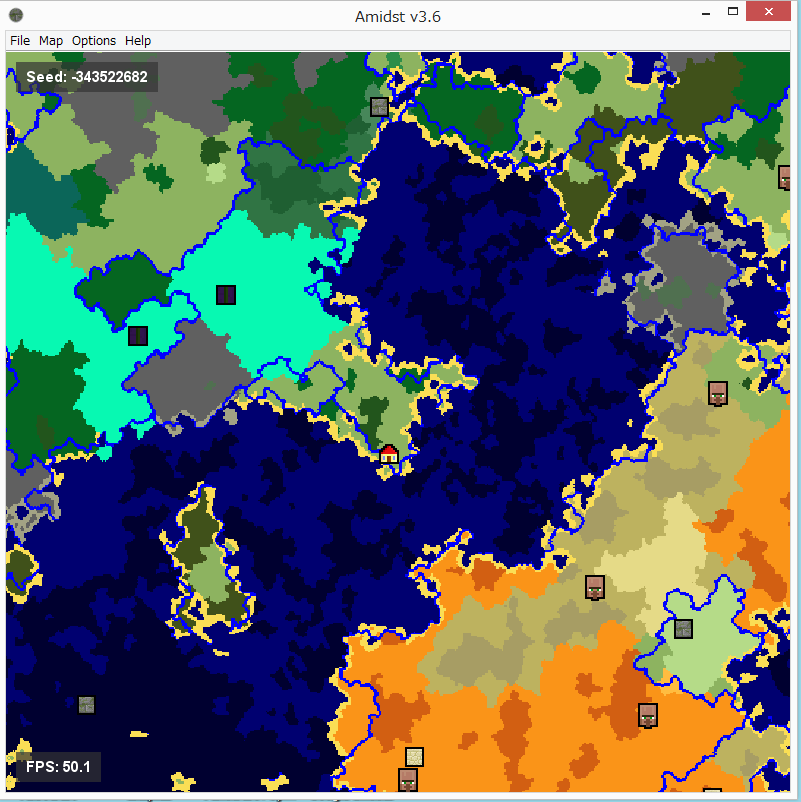Select the village icon in orange desert, lower right
The width and height of the screenshot is (801, 802).
(x=648, y=715)
